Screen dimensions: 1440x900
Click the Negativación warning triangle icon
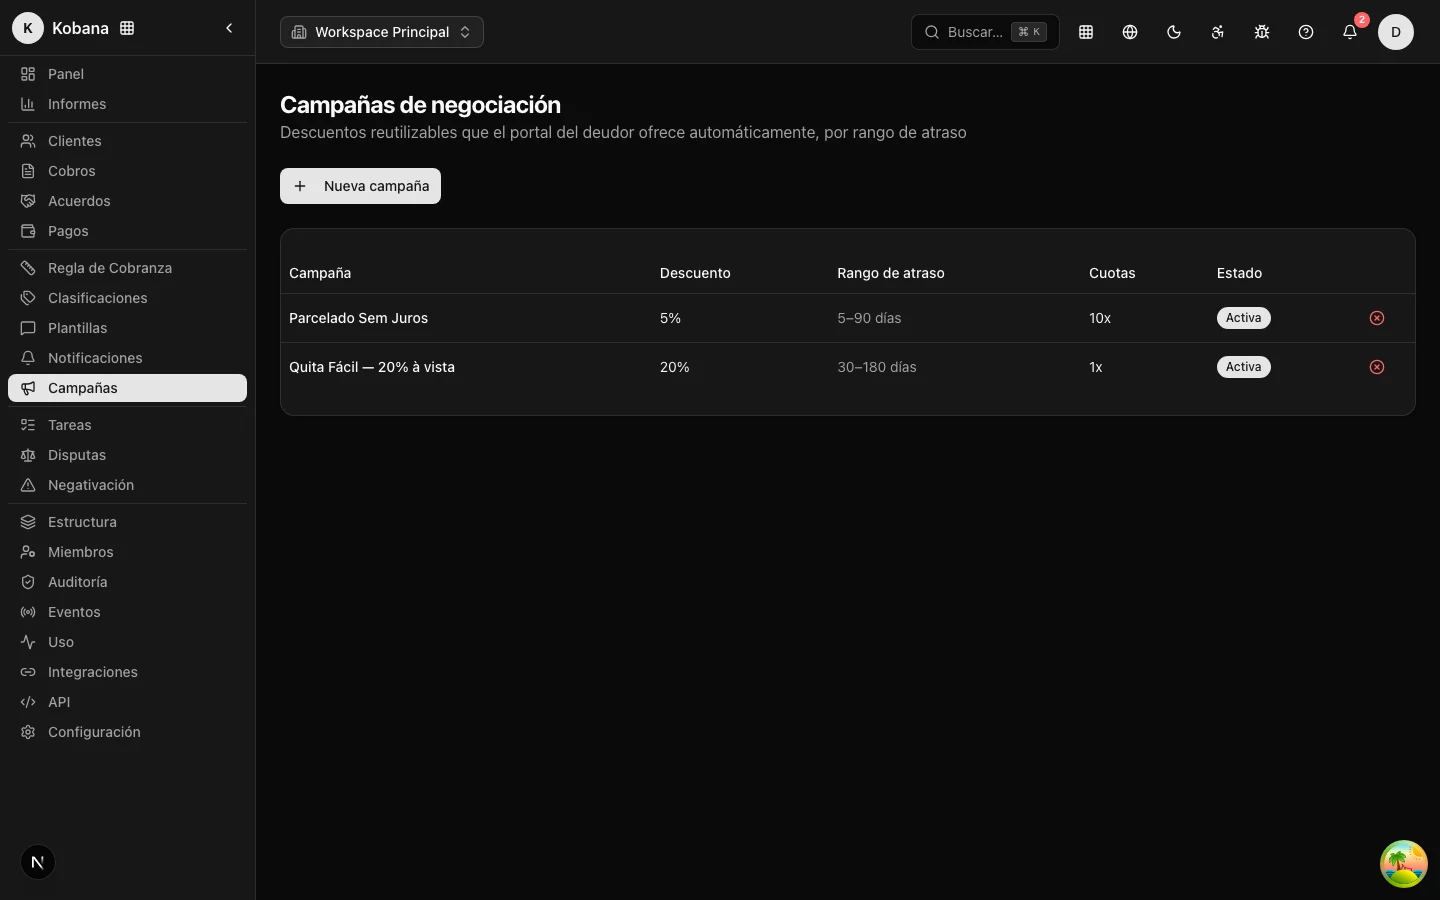coord(28,485)
